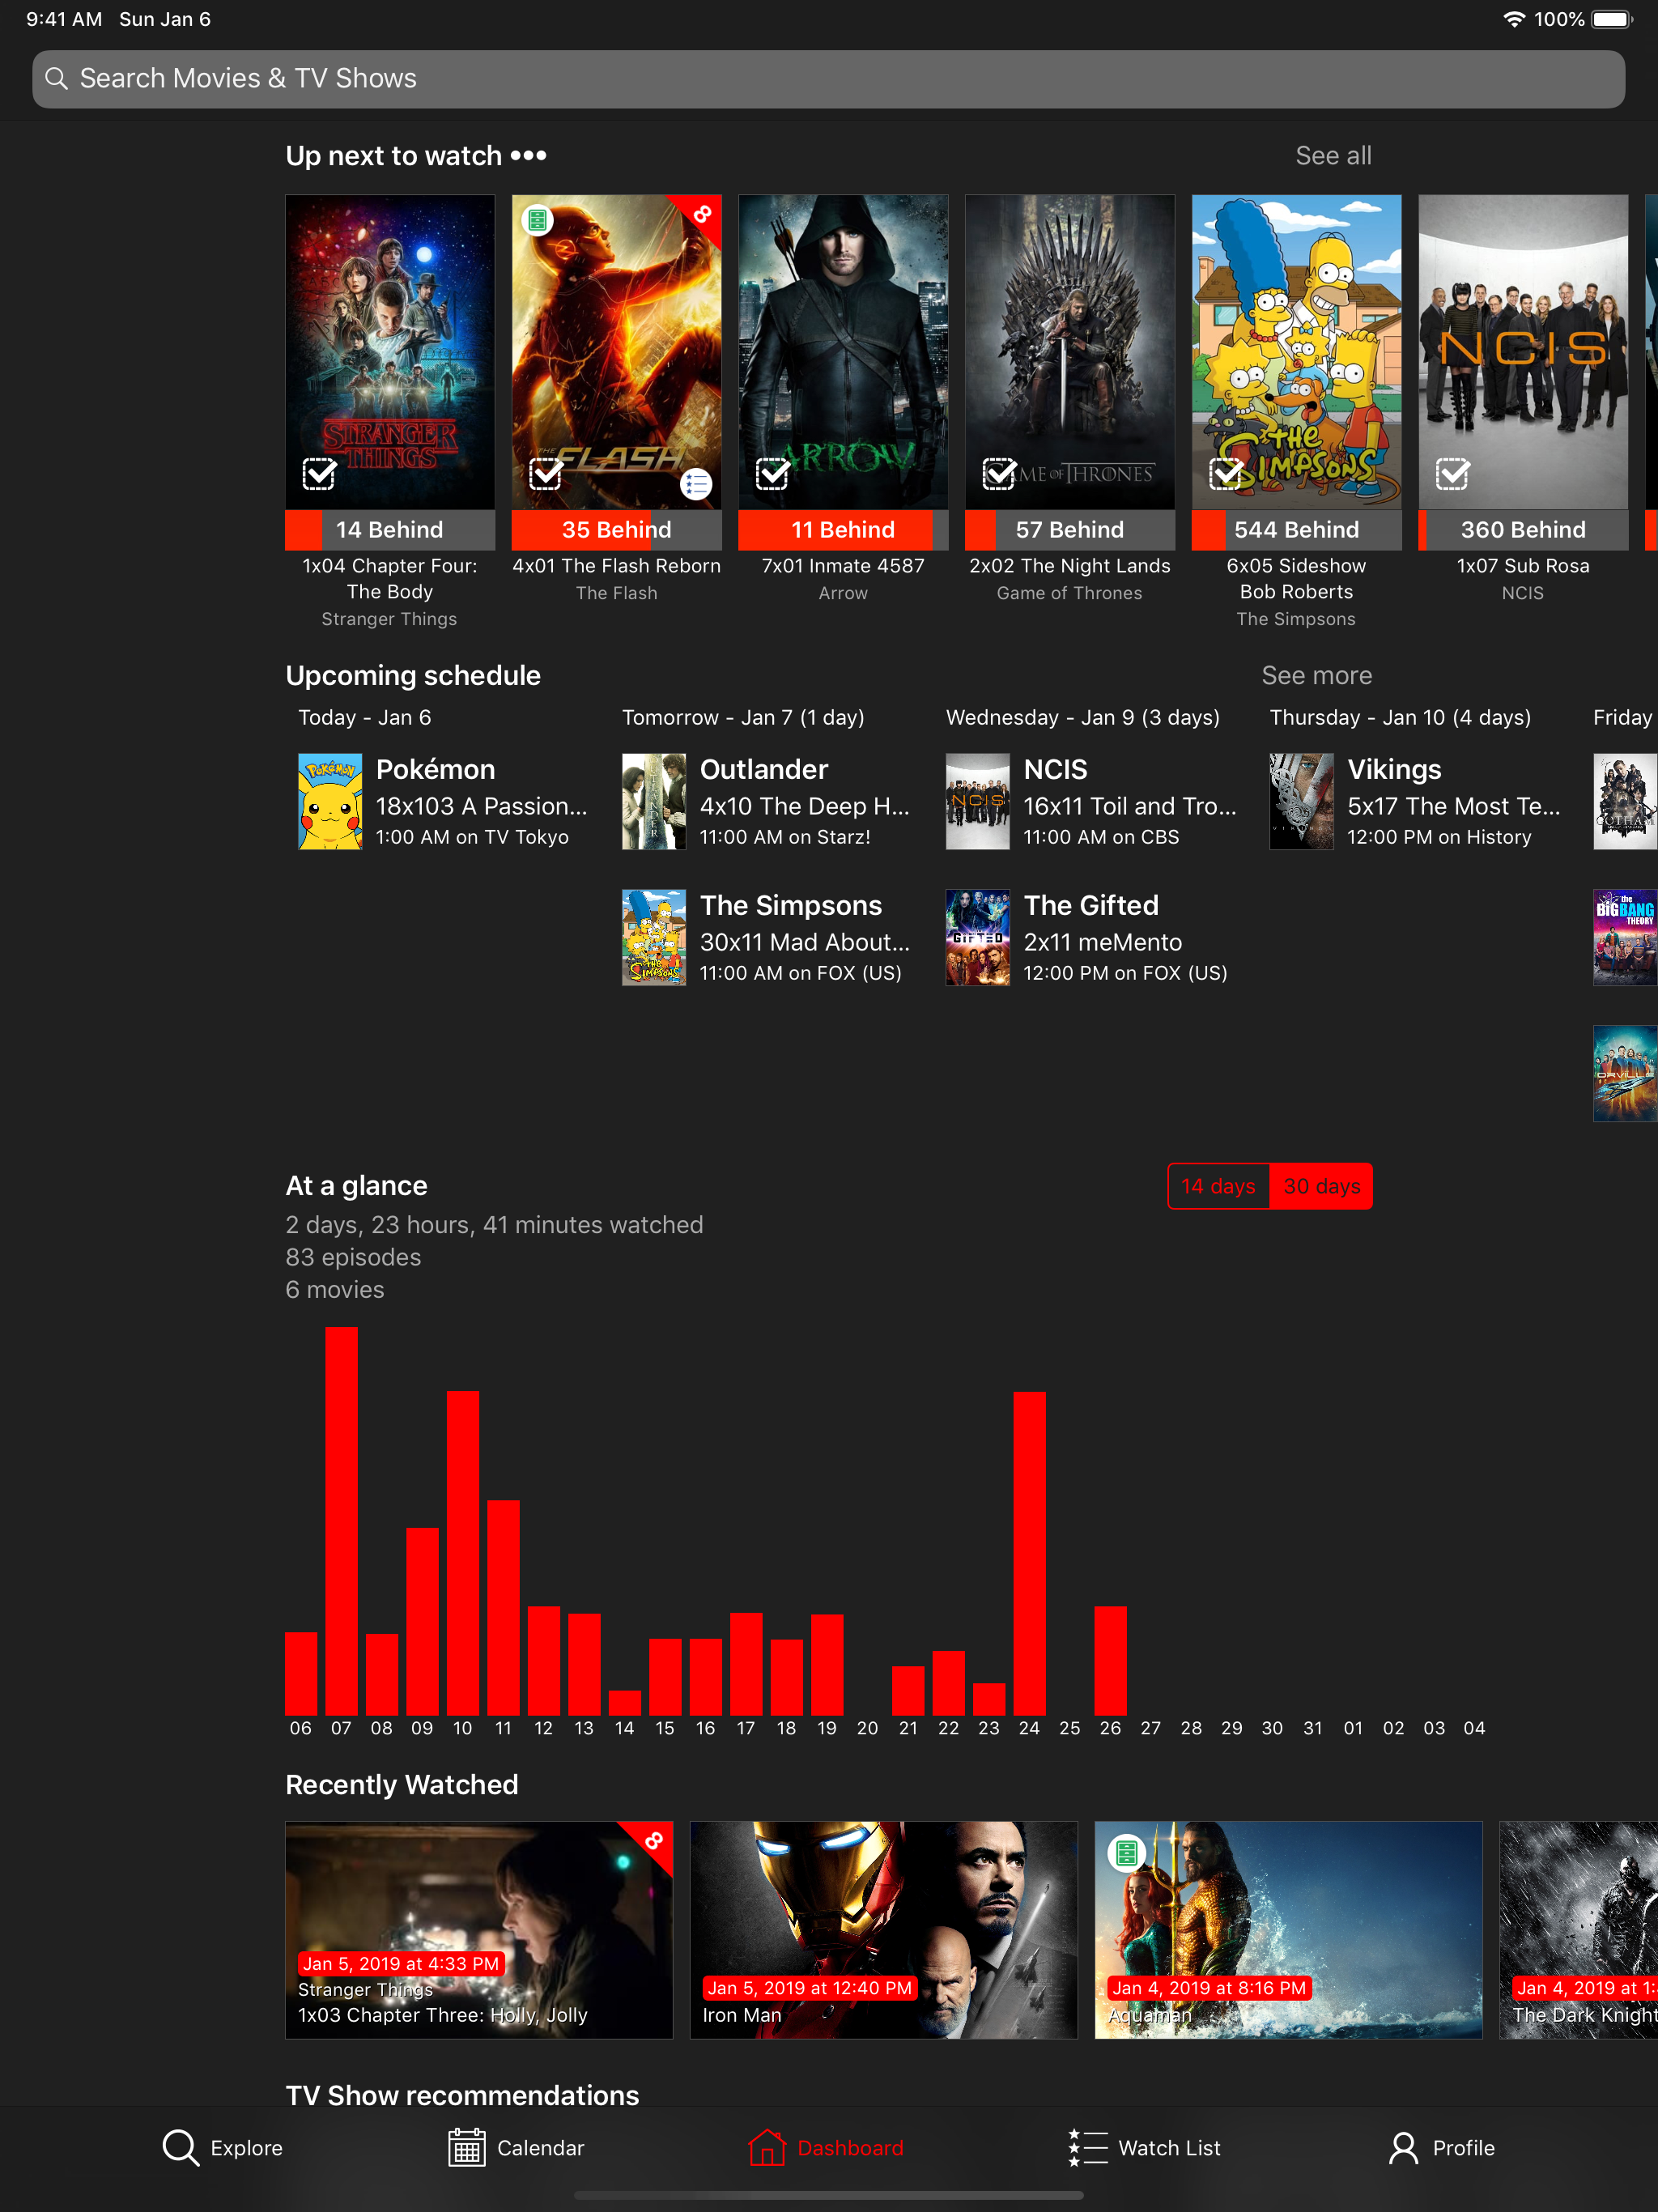Click 1x07 Sub Rosa episode title
The width and height of the screenshot is (1658, 2212).
pos(1523,566)
